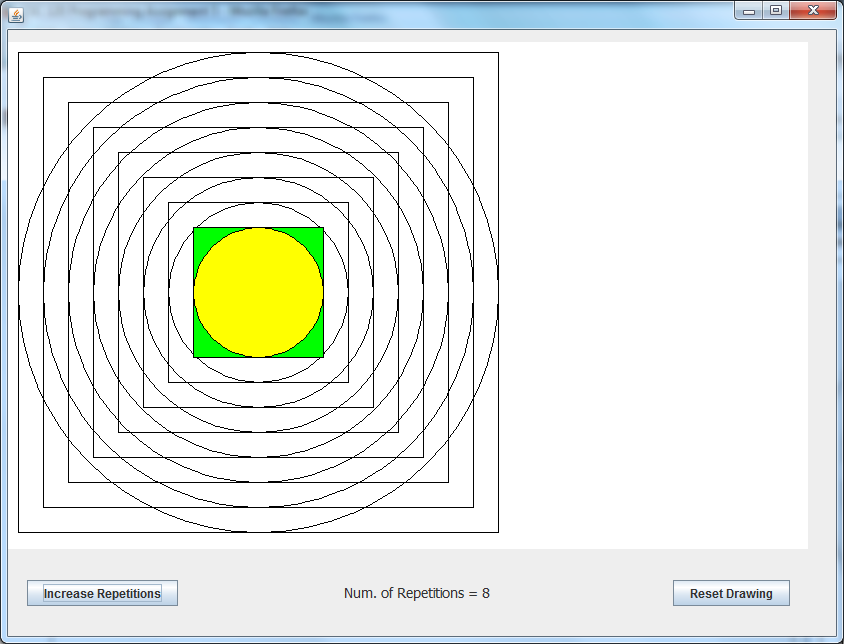Click the top-right corner of the outermost square
This screenshot has width=844, height=644.
point(498,53)
